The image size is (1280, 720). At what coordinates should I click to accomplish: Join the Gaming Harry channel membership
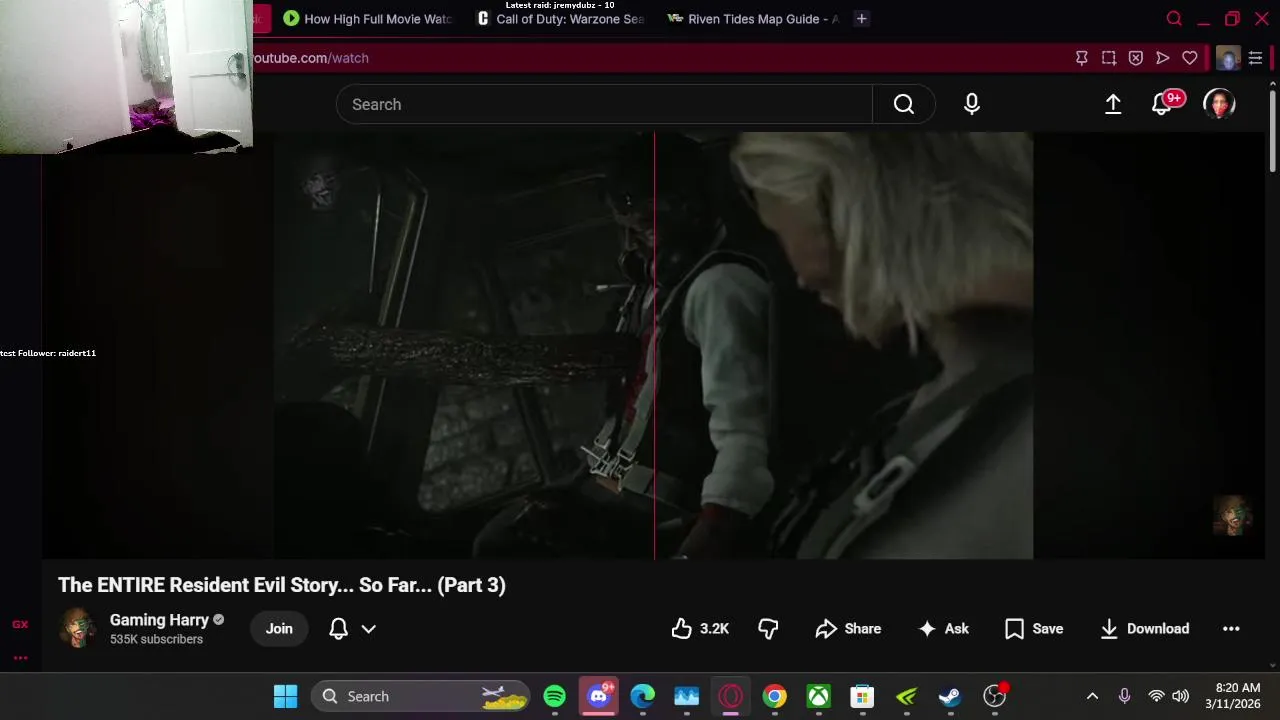[279, 628]
